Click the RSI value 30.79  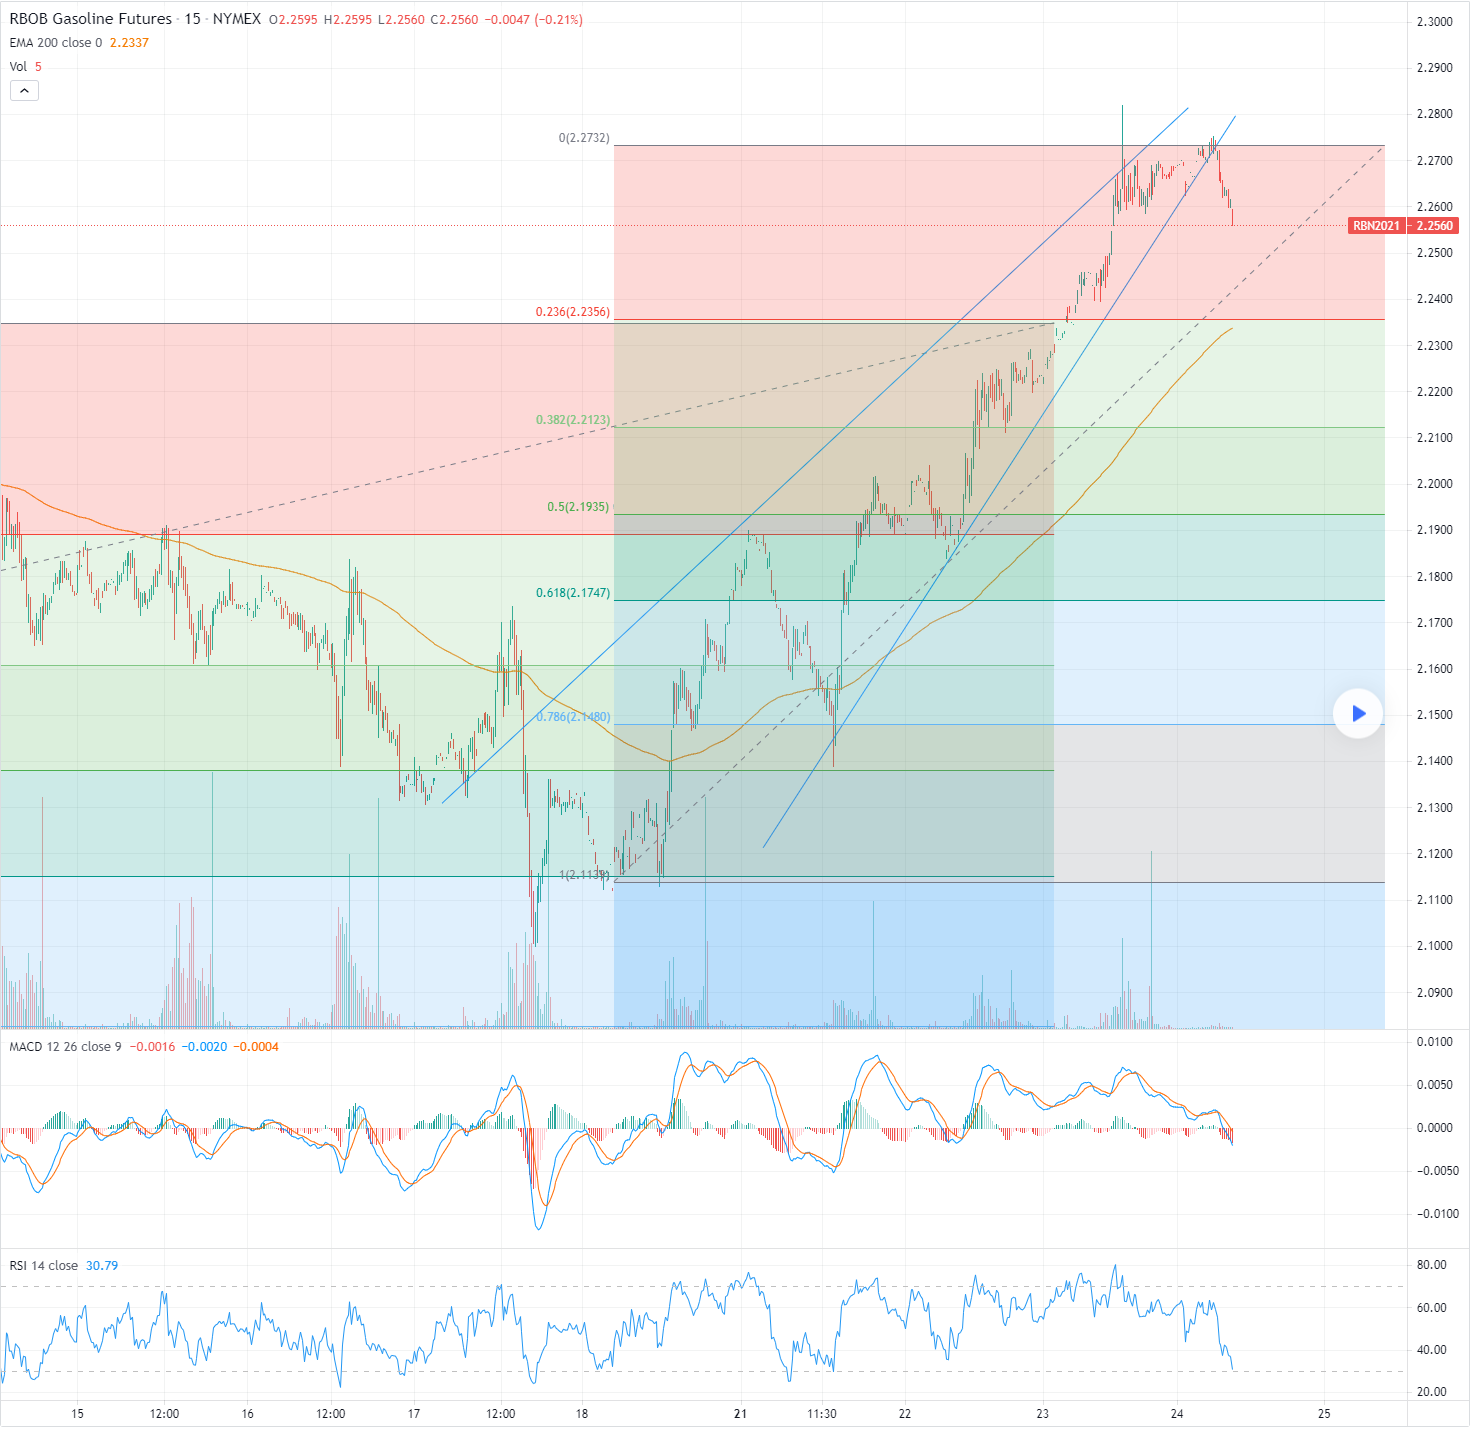pos(102,1266)
